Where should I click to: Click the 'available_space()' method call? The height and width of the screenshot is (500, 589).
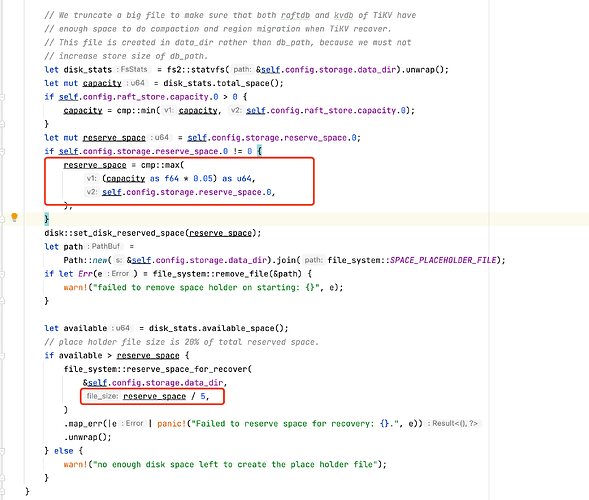pos(242,328)
